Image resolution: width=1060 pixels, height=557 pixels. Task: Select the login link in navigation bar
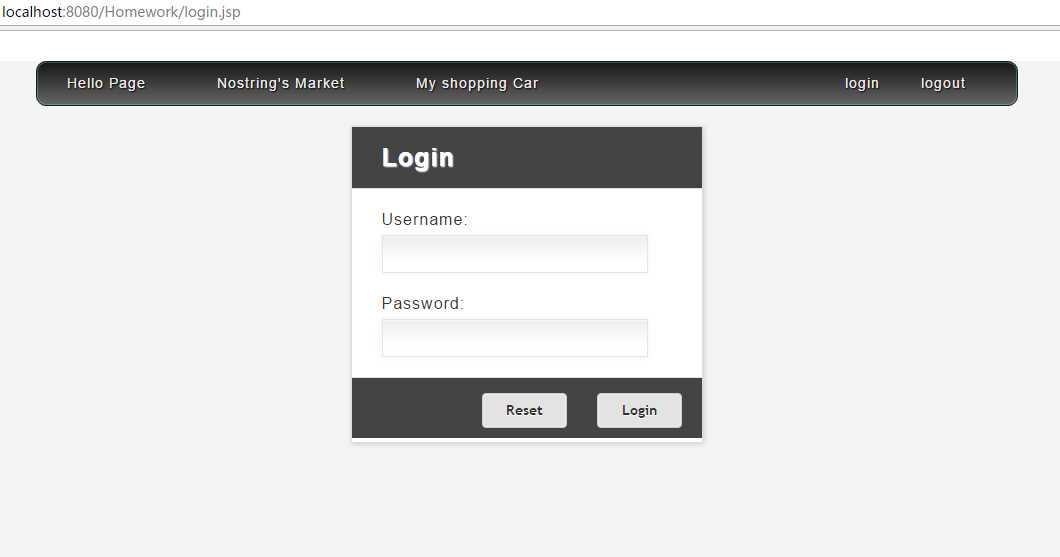coord(862,83)
